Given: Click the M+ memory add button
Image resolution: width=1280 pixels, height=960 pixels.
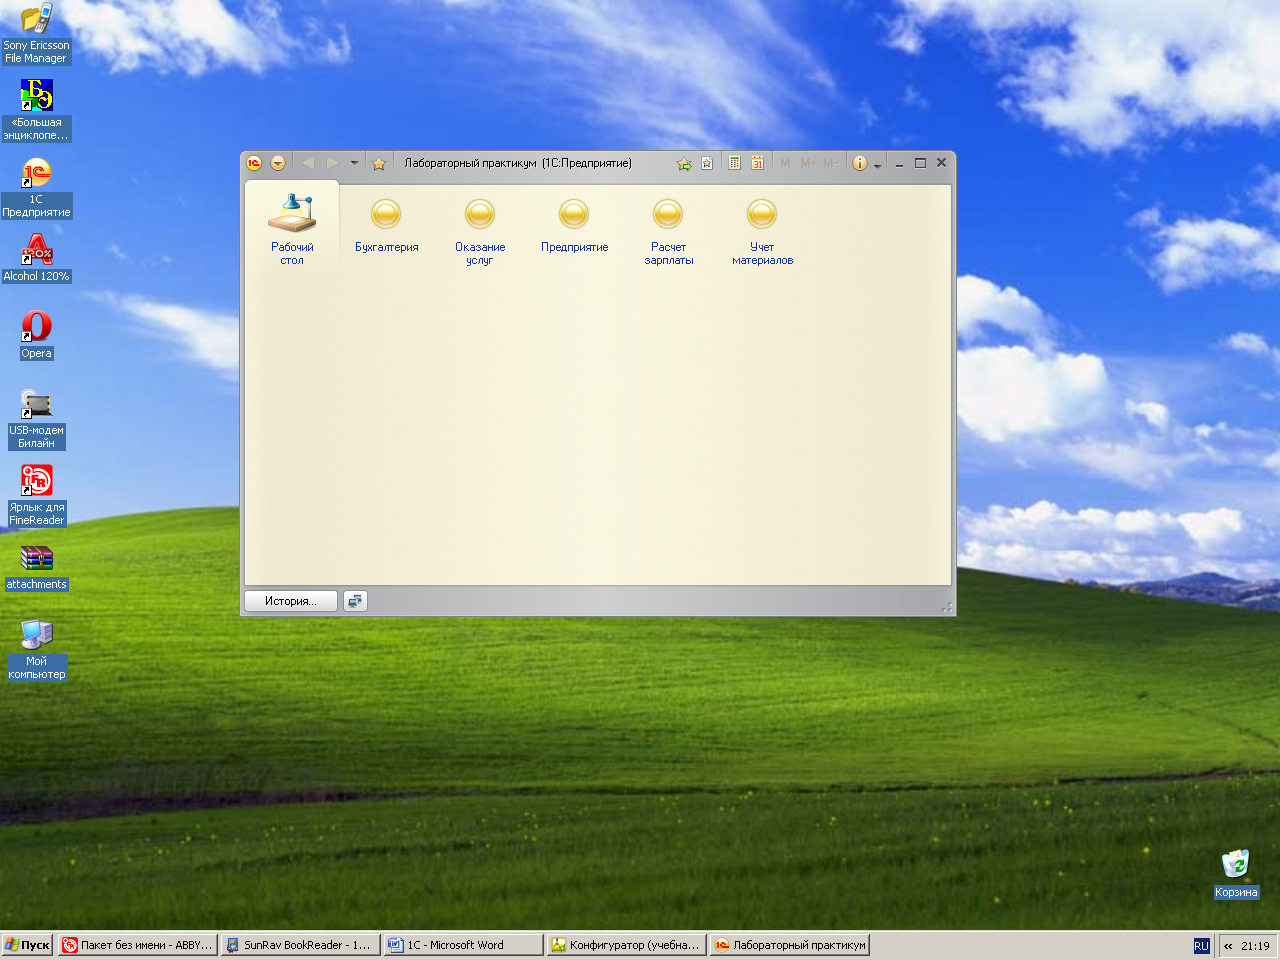Looking at the screenshot, I should (x=808, y=163).
